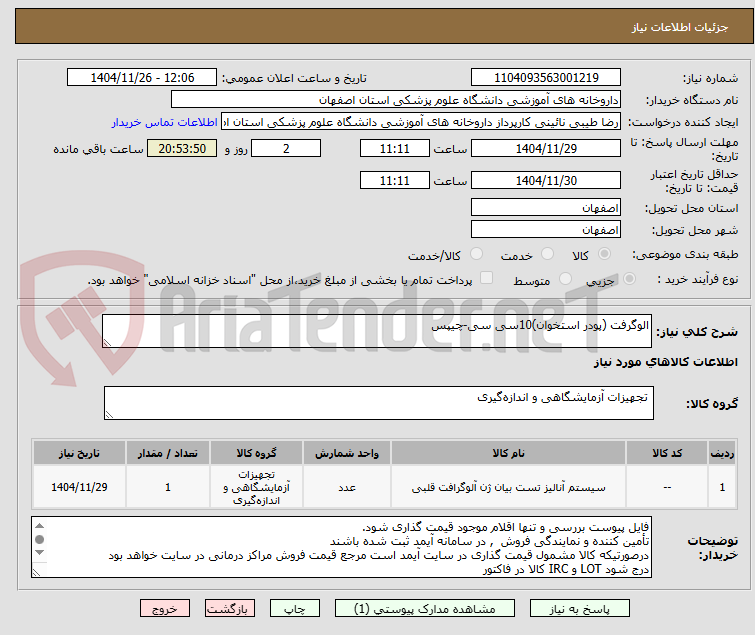Image resolution: width=755 pixels, height=635 pixels.
Task: Click the ایجاد کننده درخواست field
Action: click(421, 122)
